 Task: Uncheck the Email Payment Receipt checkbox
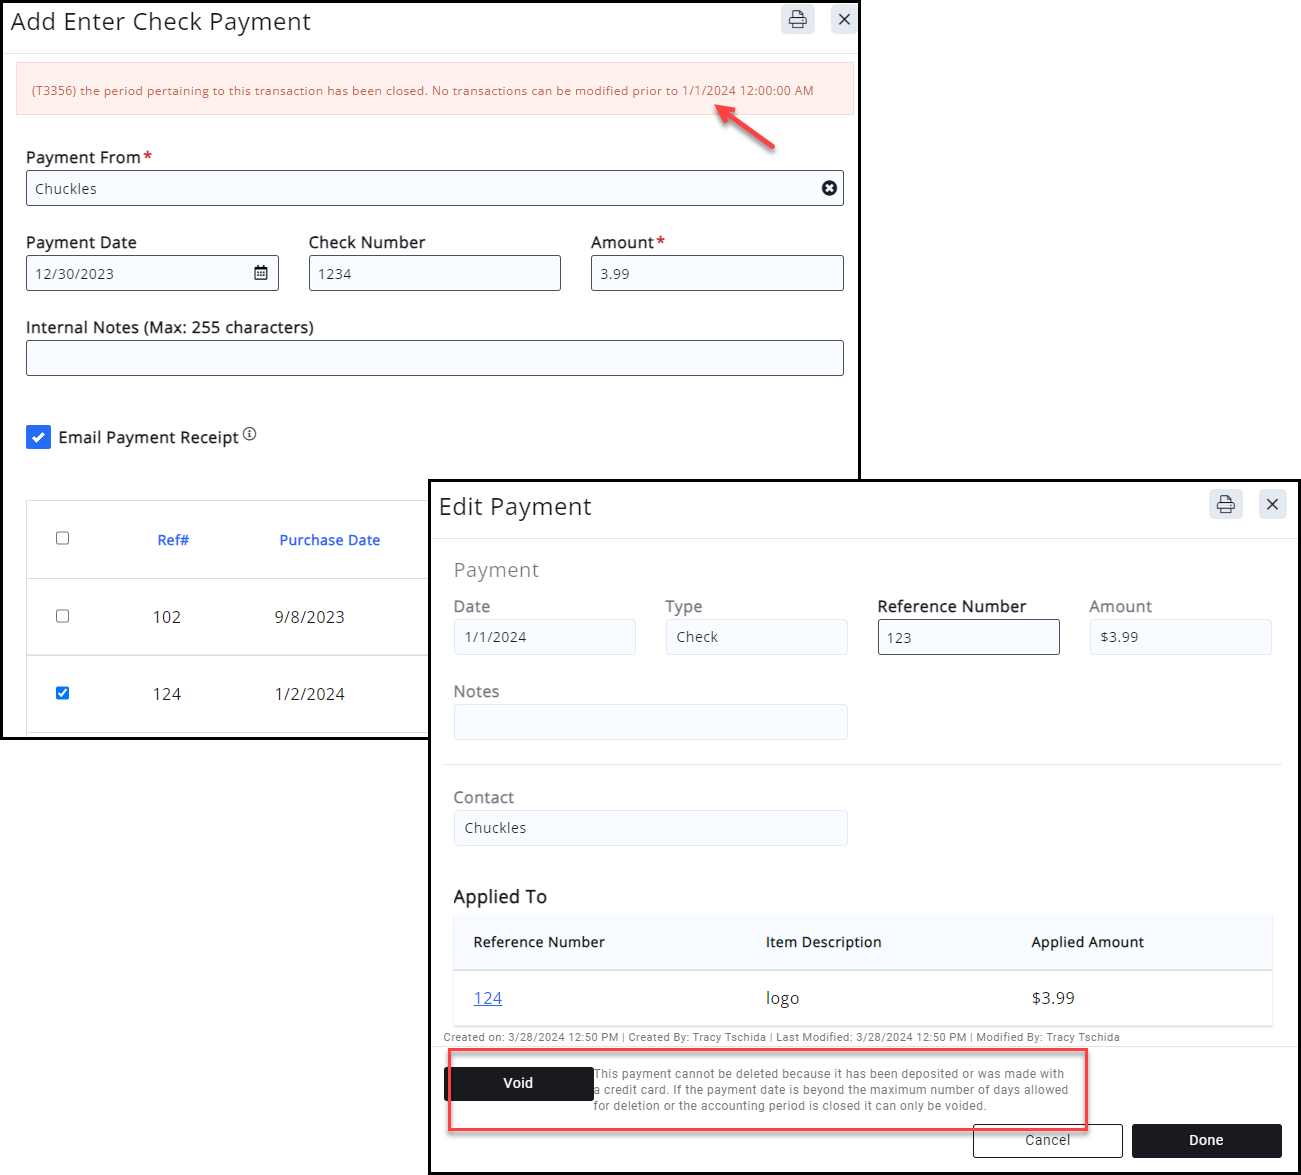39,437
